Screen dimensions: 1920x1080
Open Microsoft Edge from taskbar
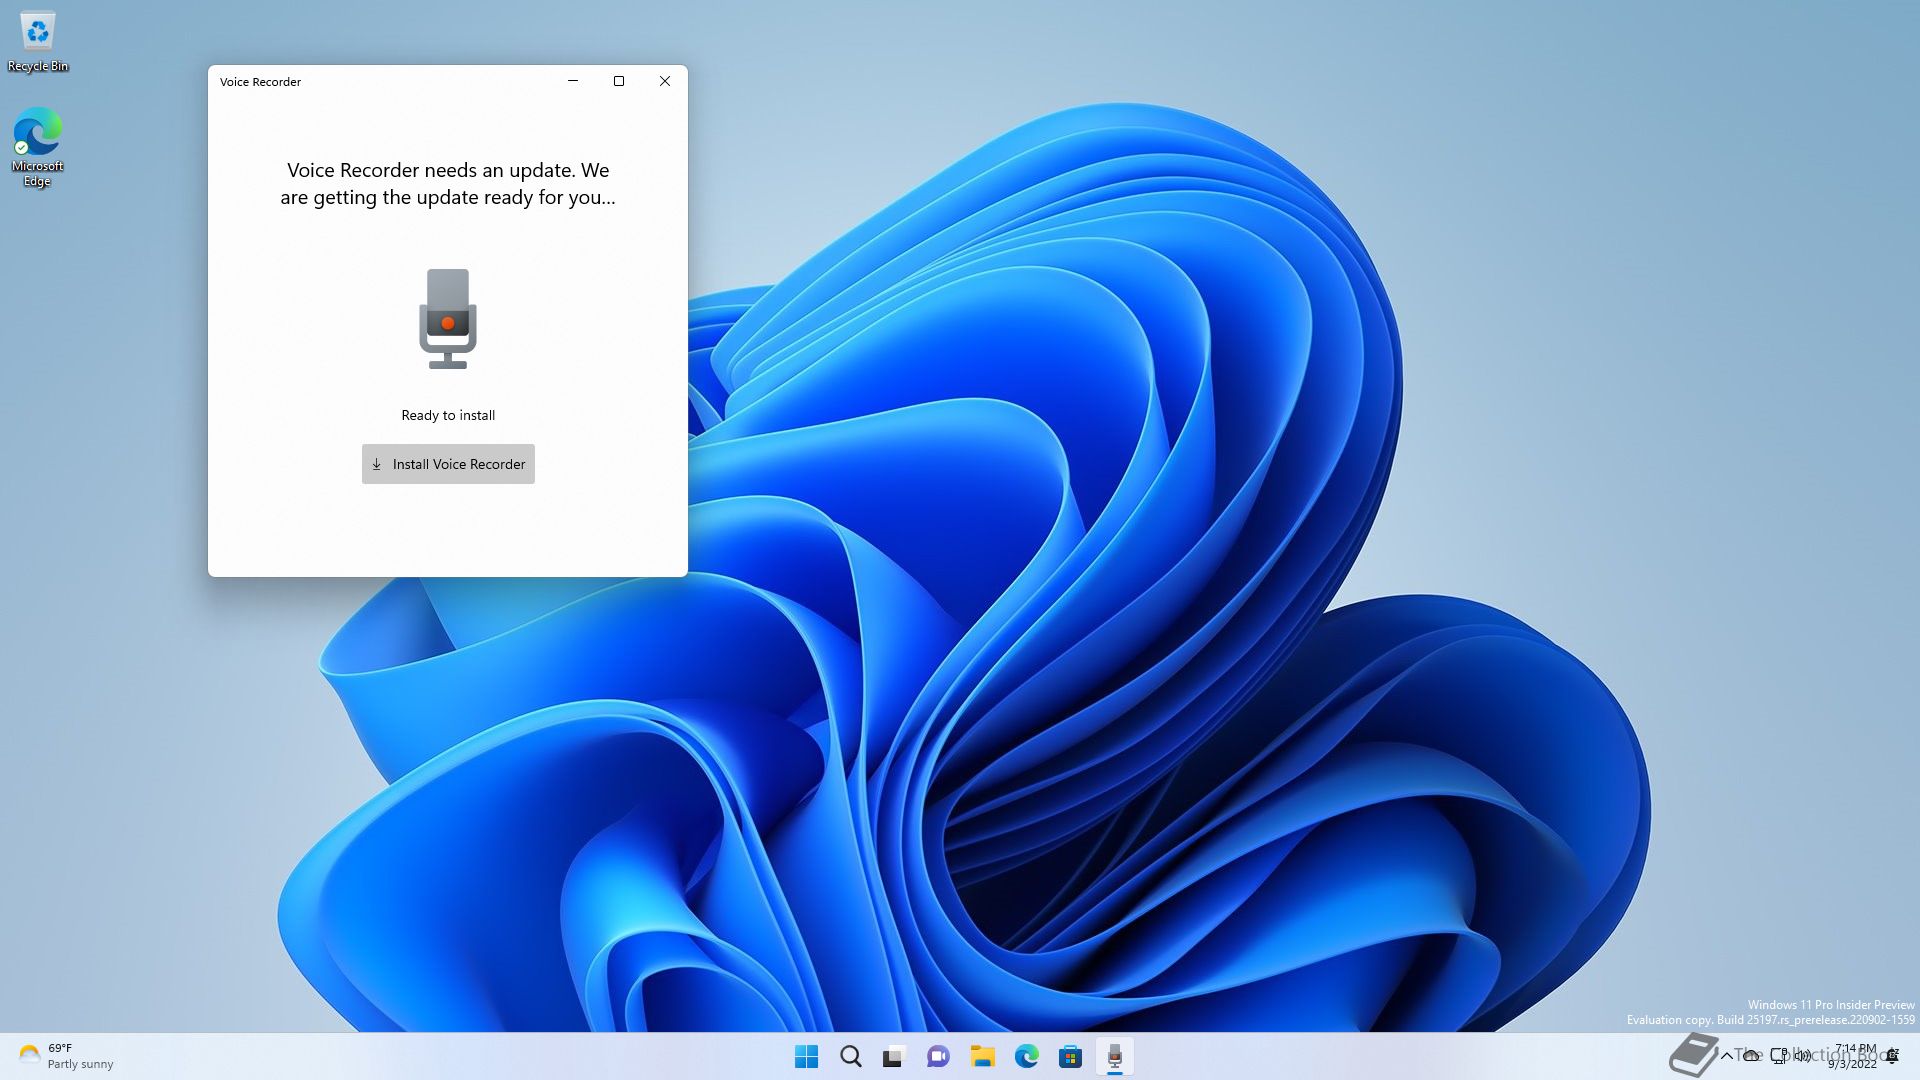pyautogui.click(x=1026, y=1056)
